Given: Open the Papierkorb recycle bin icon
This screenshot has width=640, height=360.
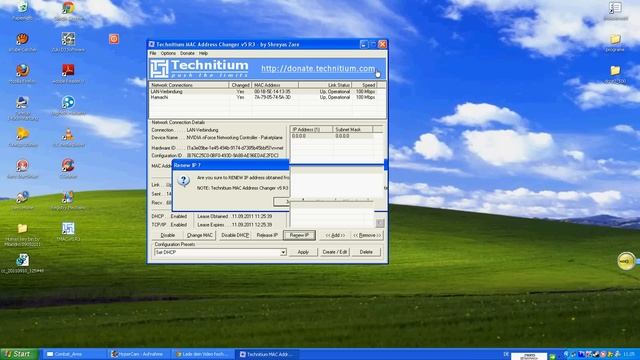Looking at the screenshot, I should [x=22, y=8].
